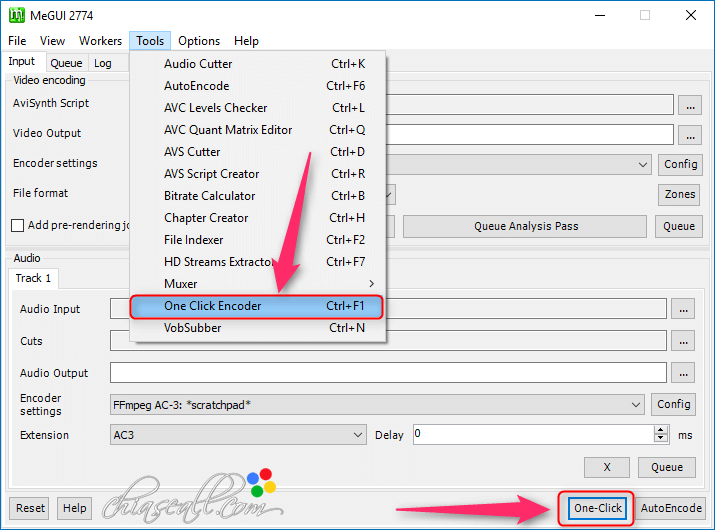715x530 pixels.
Task: Click the Video Output text field
Action: coord(529,135)
